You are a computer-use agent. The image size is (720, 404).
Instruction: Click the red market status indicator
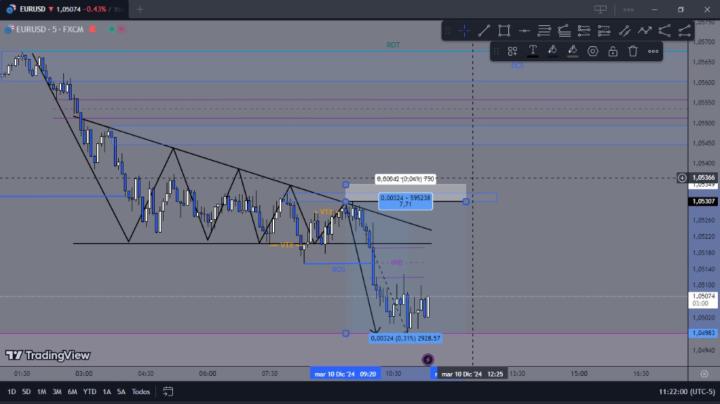click(93, 29)
